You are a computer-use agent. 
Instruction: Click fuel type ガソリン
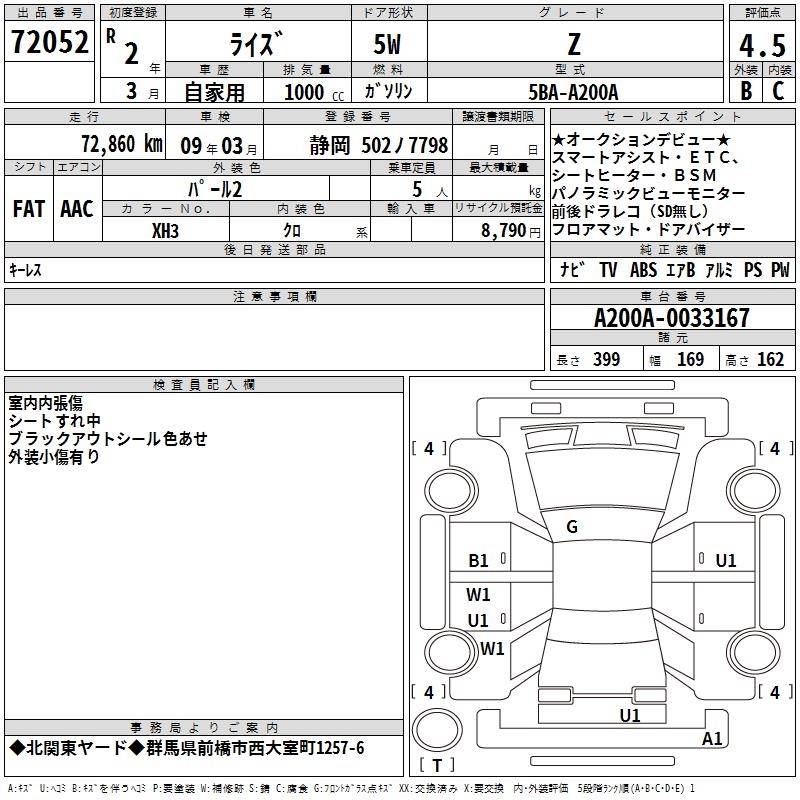(x=388, y=91)
